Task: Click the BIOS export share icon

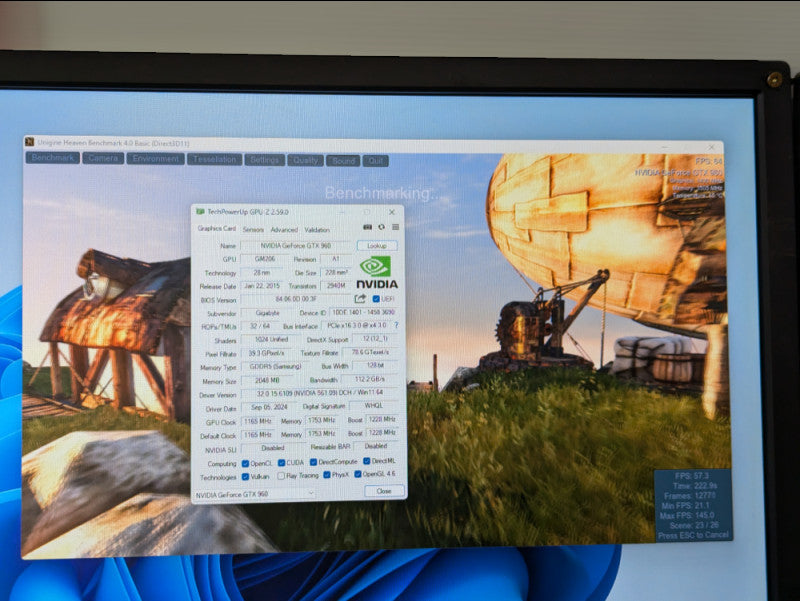Action: coord(360,298)
